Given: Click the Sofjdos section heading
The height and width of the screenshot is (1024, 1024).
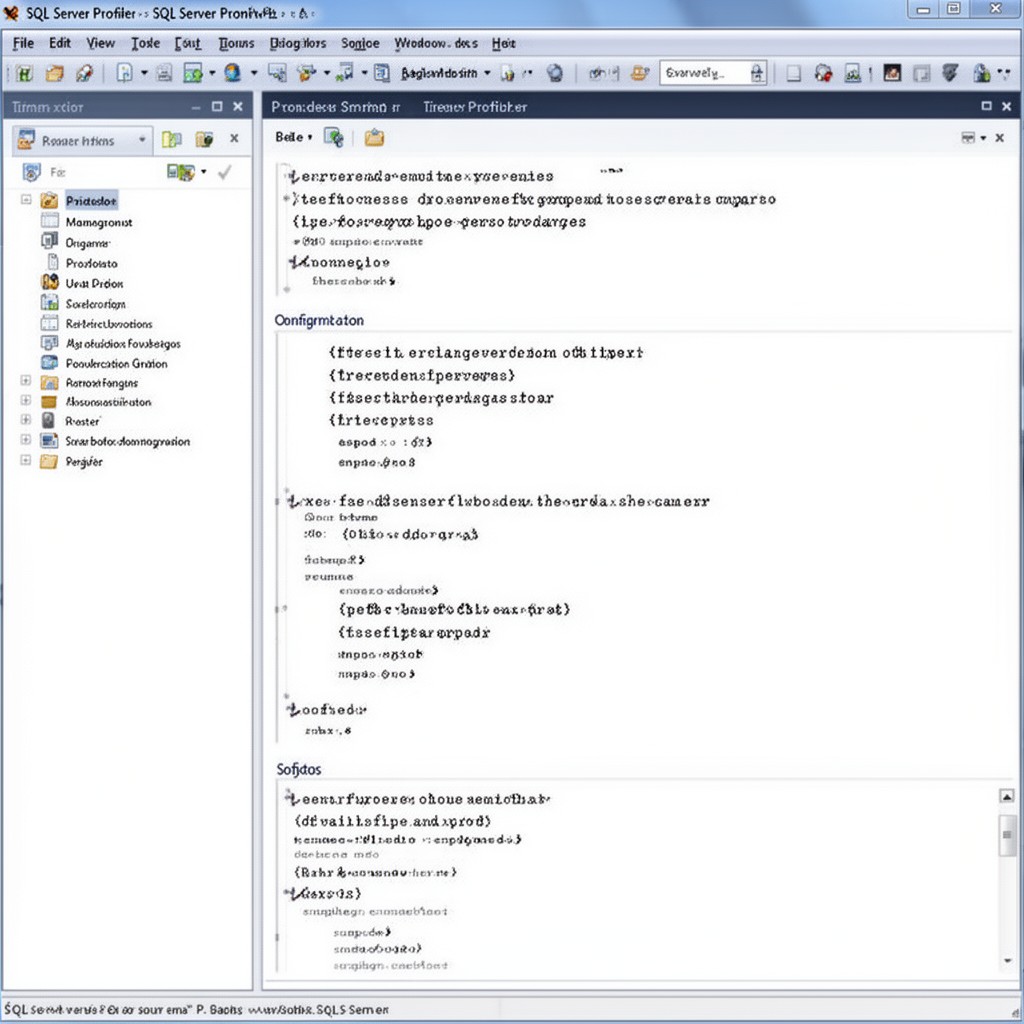Looking at the screenshot, I should pyautogui.click(x=298, y=769).
